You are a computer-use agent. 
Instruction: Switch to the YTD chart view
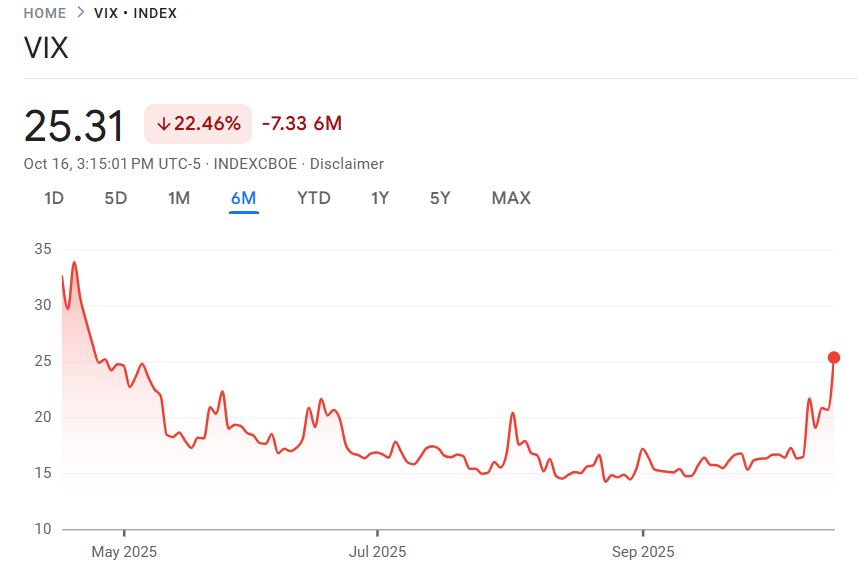pos(314,198)
